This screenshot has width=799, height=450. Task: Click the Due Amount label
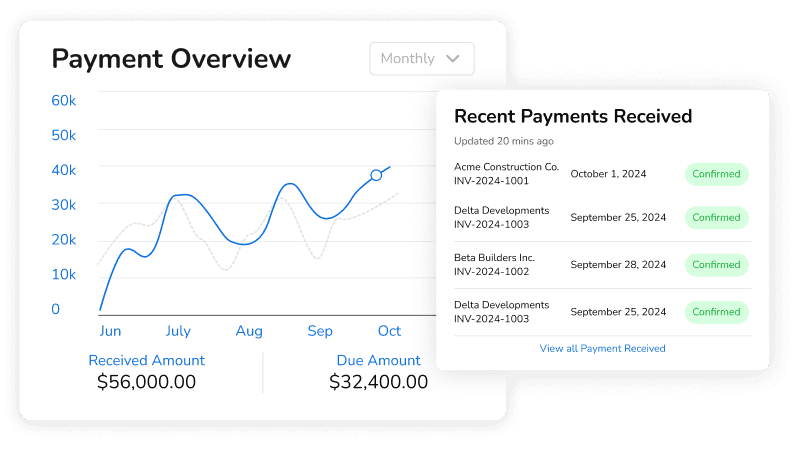[x=378, y=360]
